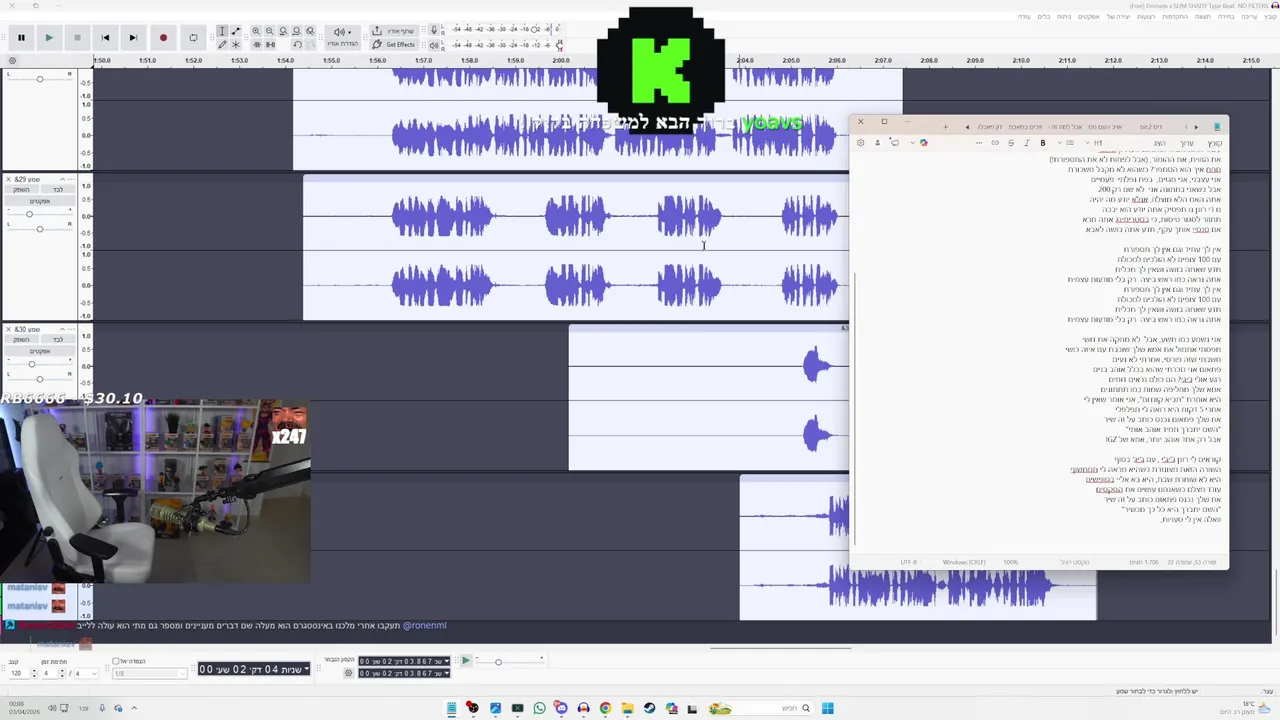
Task: Zoom in on the waveform
Action: 256,31
